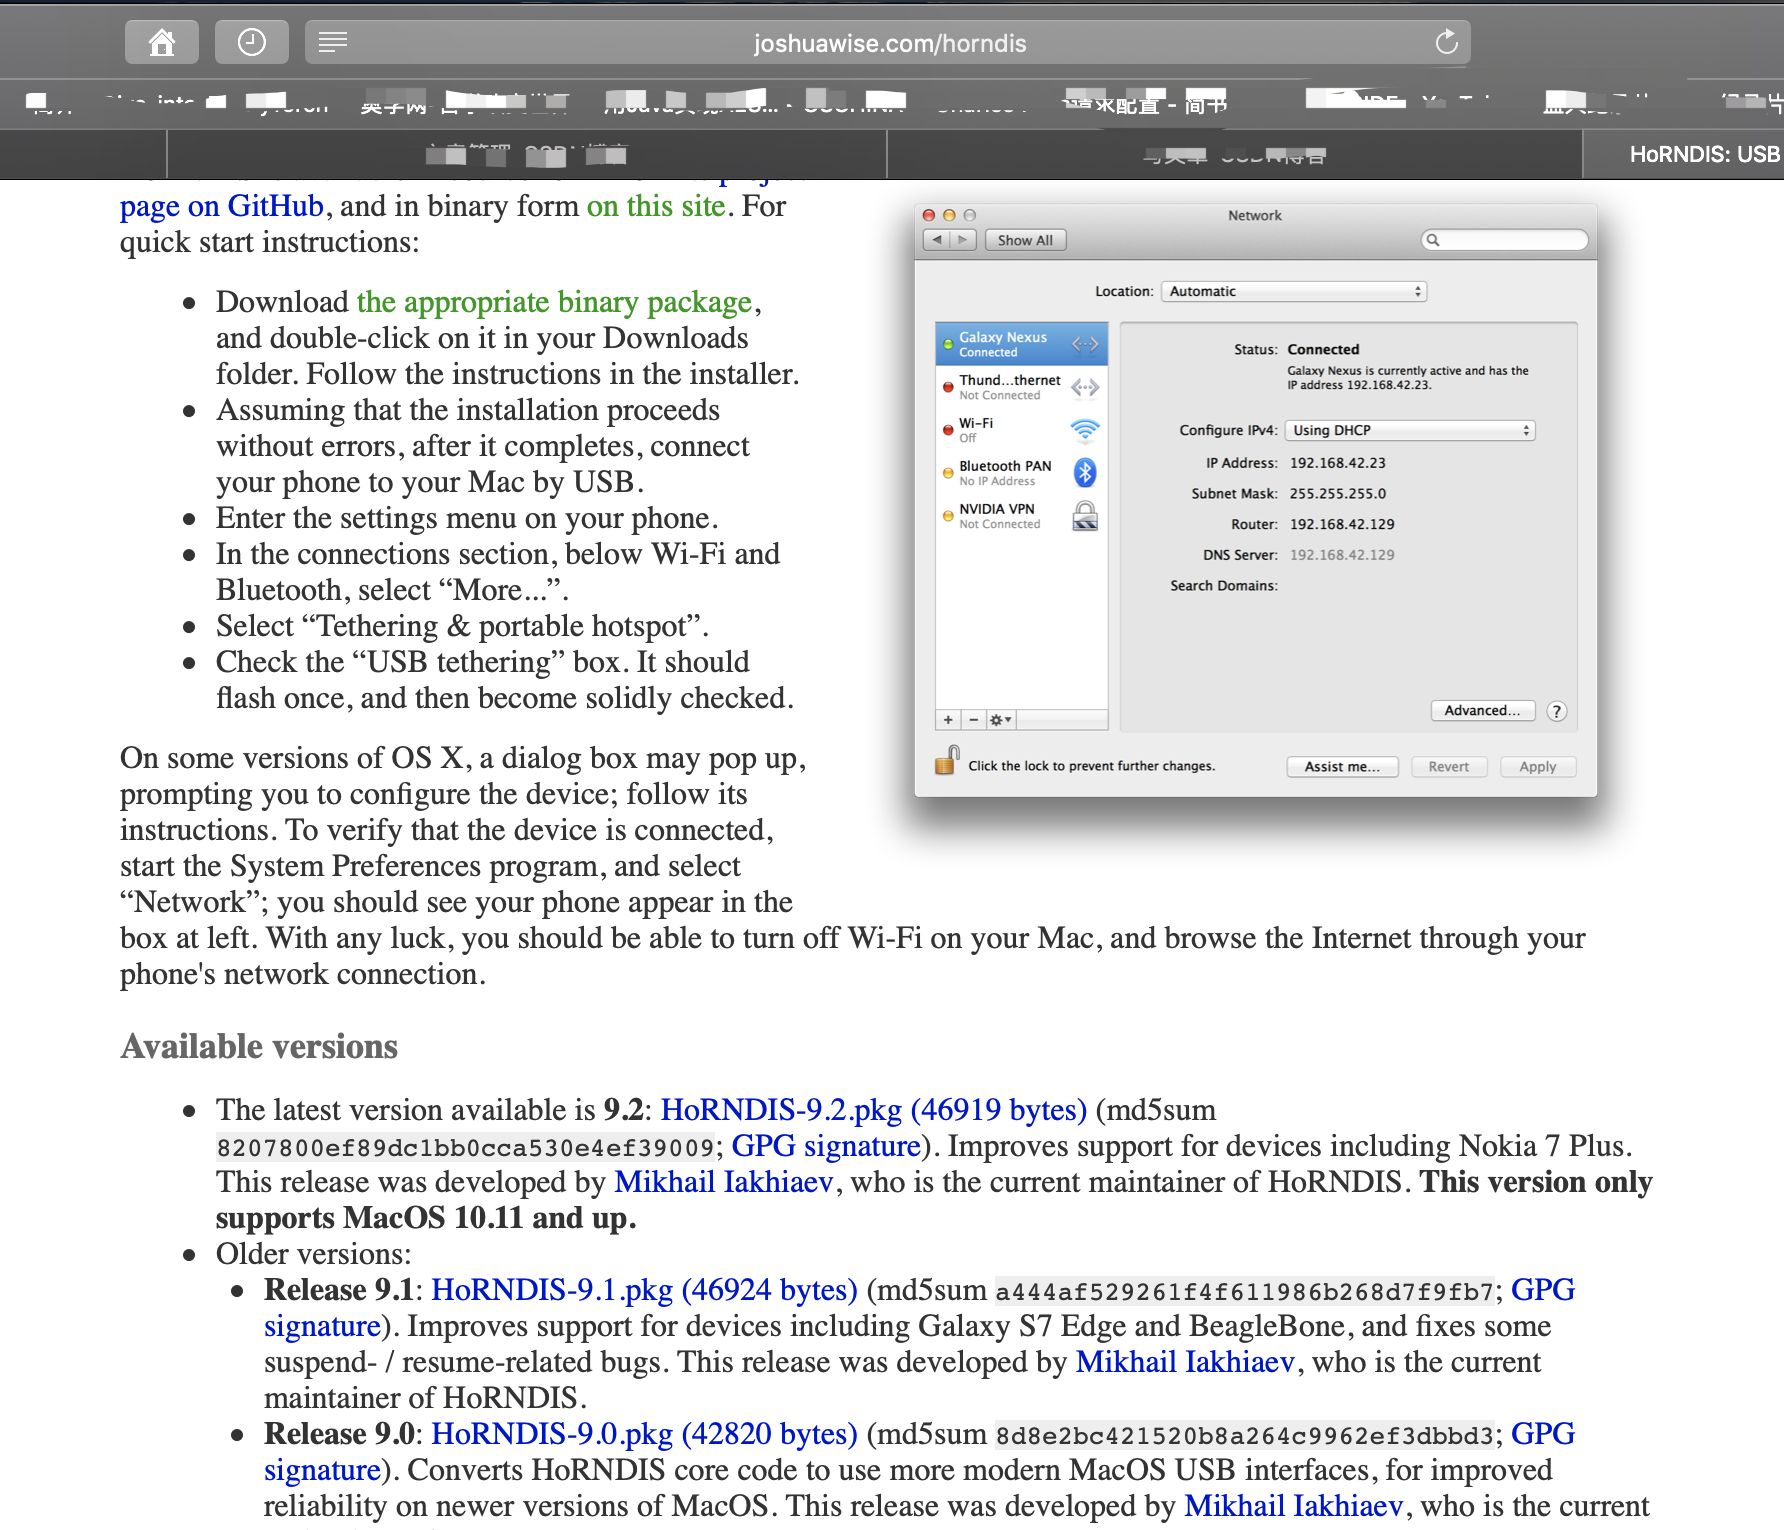1784x1530 pixels.
Task: Click the Wi-Fi signal icon
Action: [1085, 430]
